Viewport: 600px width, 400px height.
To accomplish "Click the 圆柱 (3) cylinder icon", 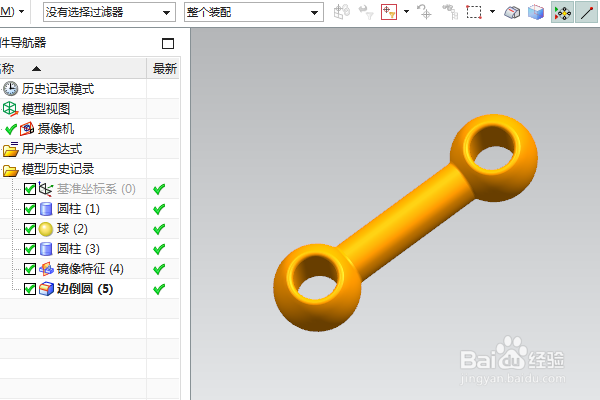I will click(46, 249).
